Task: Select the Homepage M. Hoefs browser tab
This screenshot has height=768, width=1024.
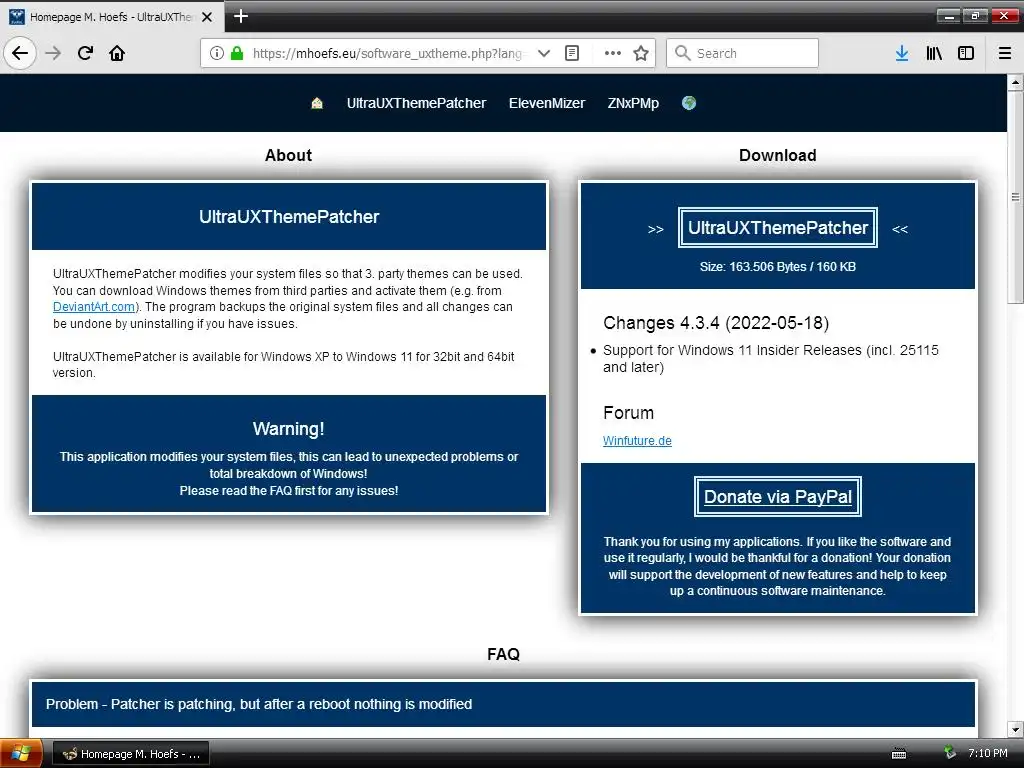Action: click(111, 17)
